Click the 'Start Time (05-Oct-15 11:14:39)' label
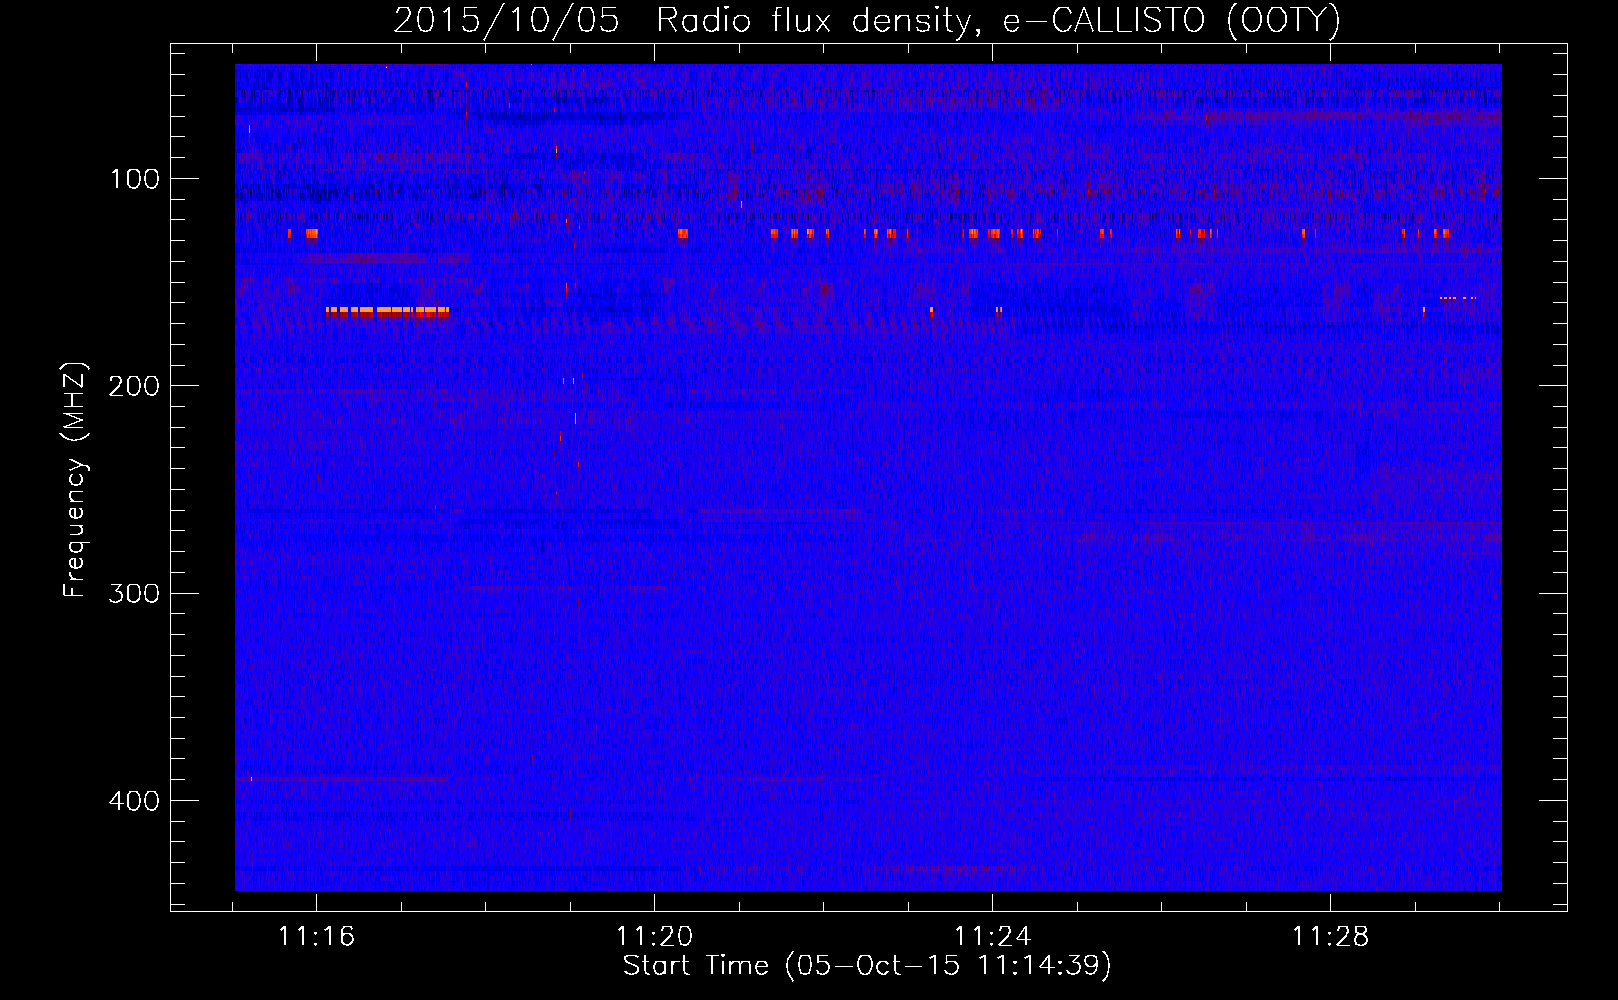Viewport: 1618px width, 1000px height. tap(867, 966)
